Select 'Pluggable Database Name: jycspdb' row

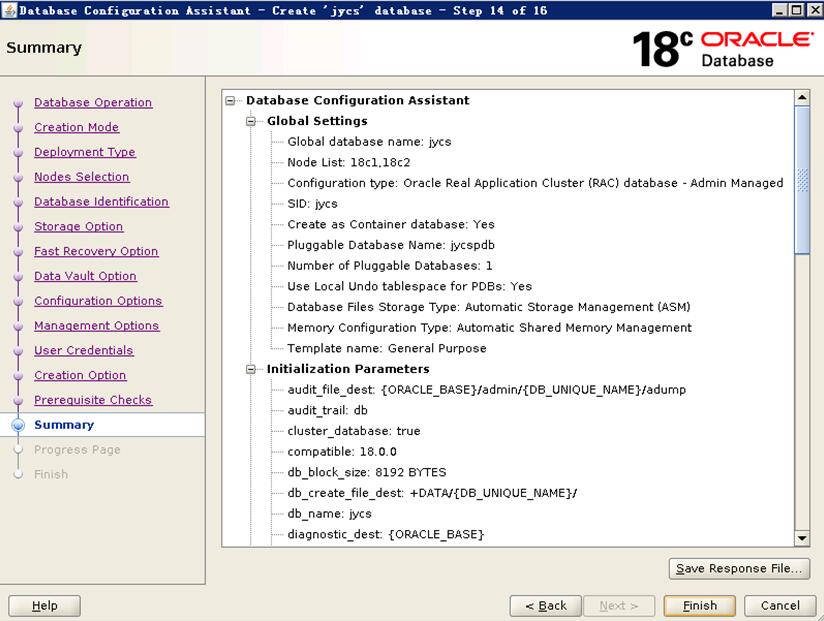(390, 245)
